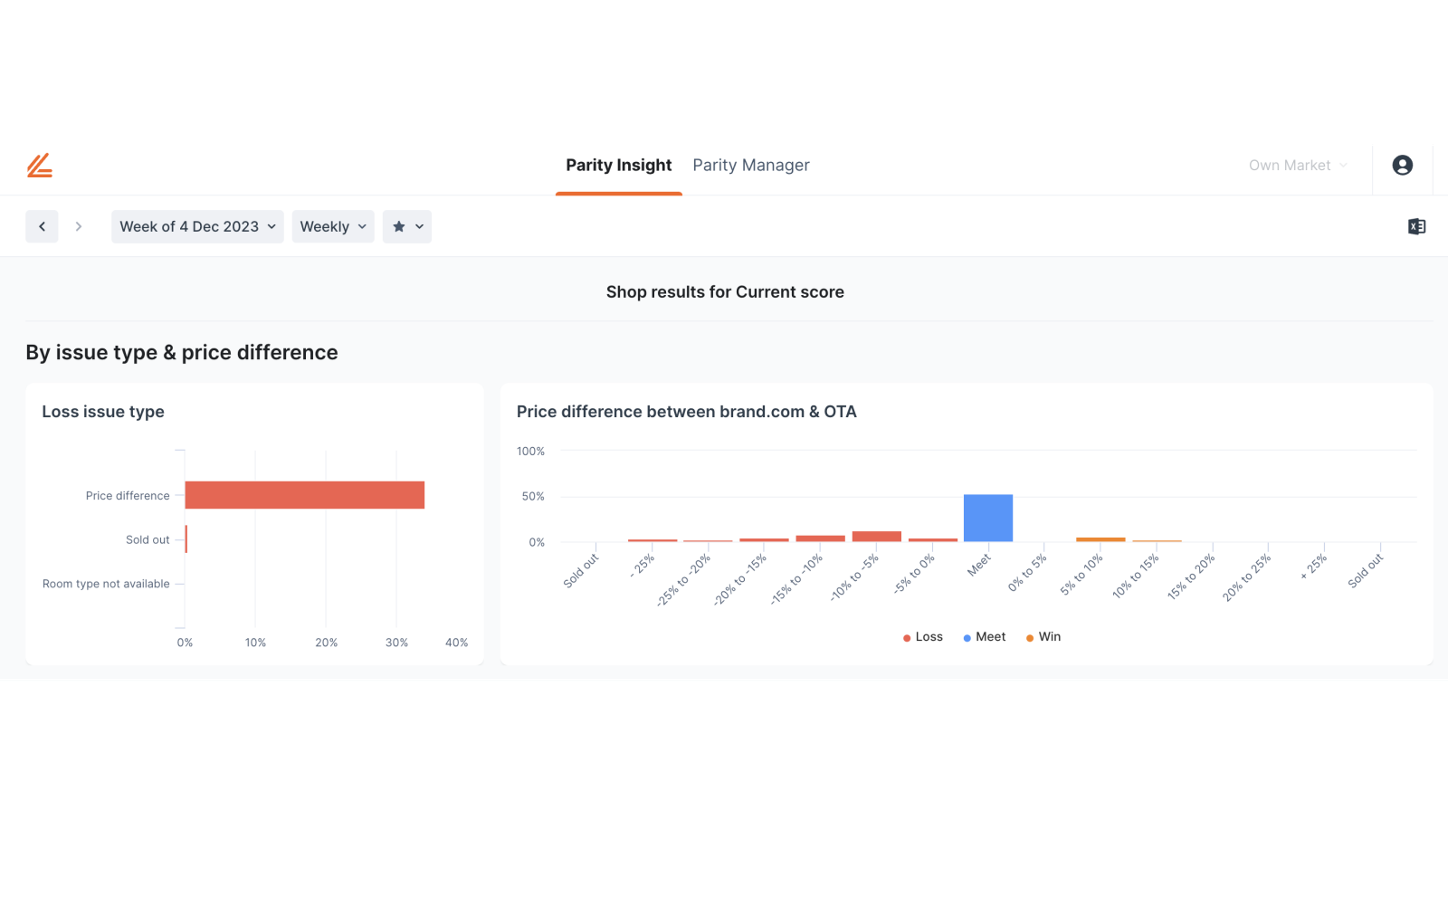Go to the previous week arrow
The height and width of the screenshot is (905, 1448).
[x=42, y=227]
